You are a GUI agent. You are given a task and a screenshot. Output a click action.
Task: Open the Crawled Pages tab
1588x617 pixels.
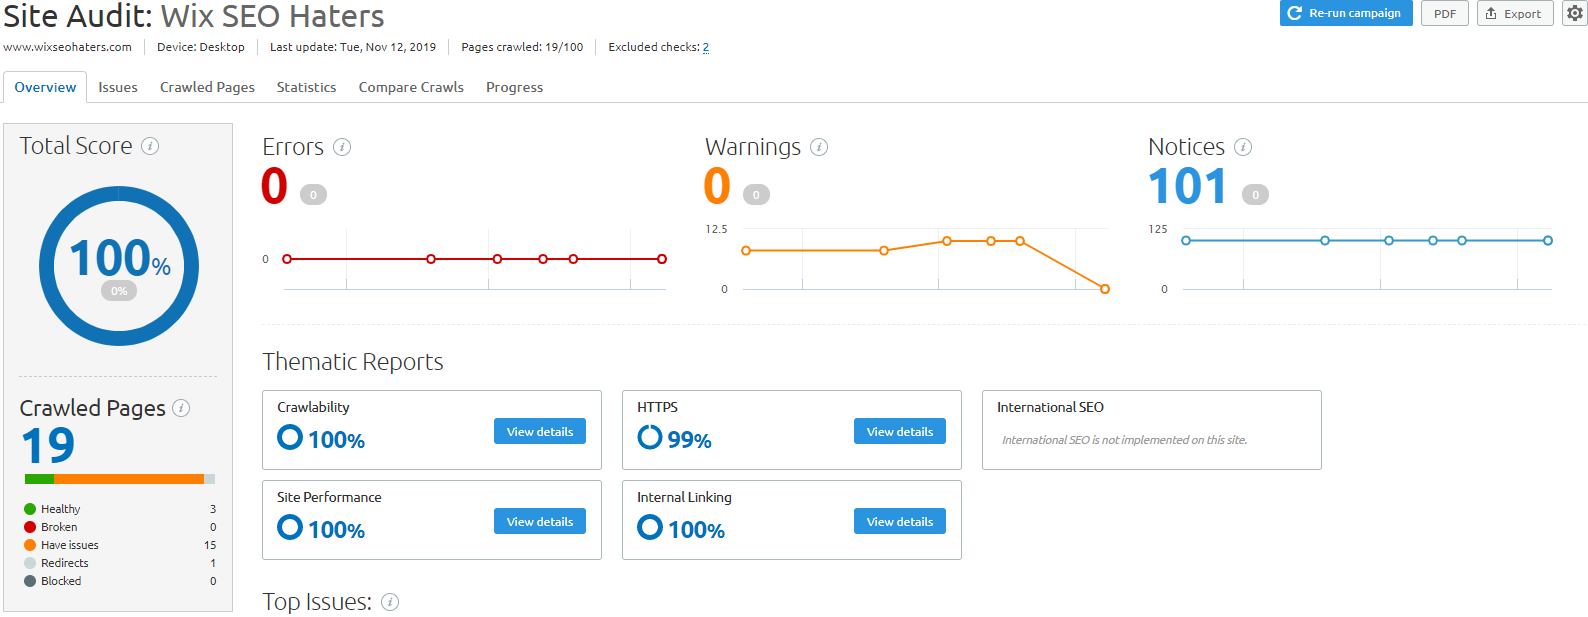point(207,87)
